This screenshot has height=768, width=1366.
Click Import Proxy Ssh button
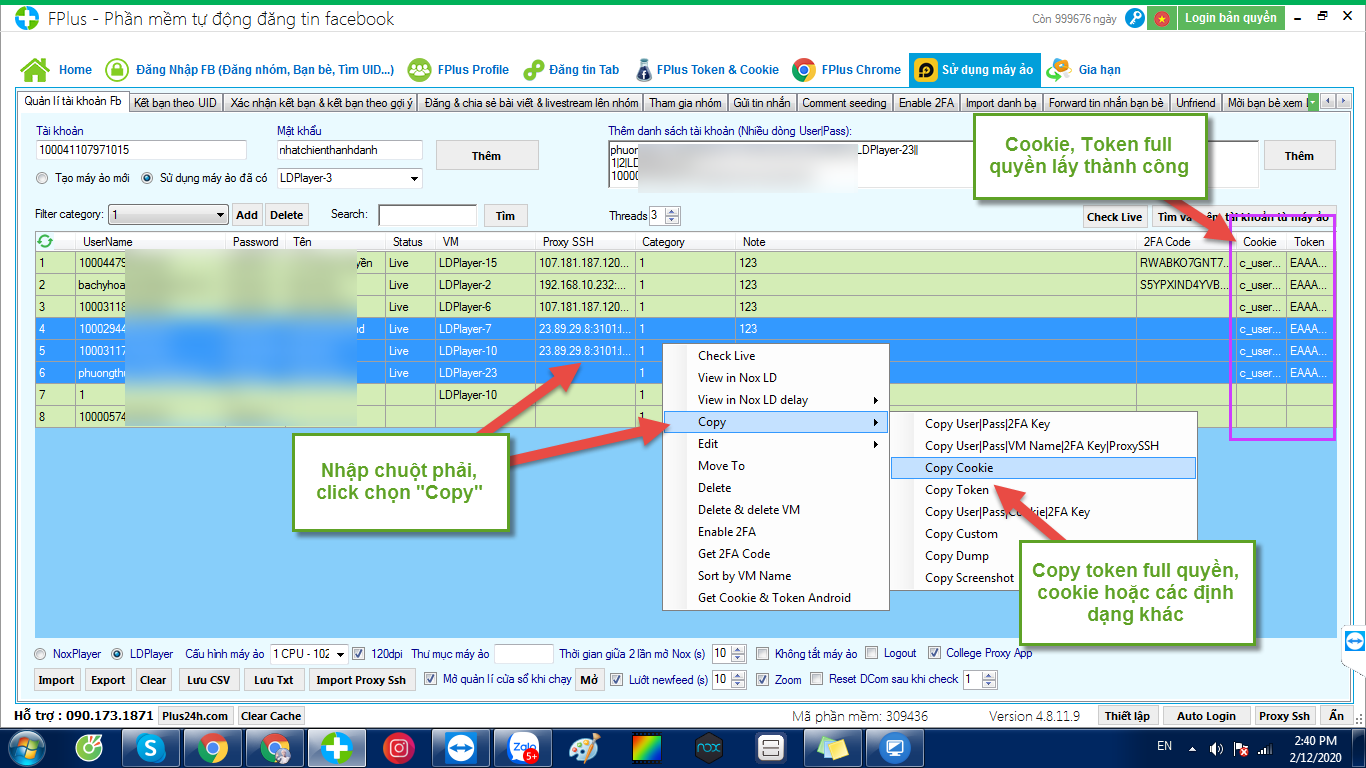361,680
